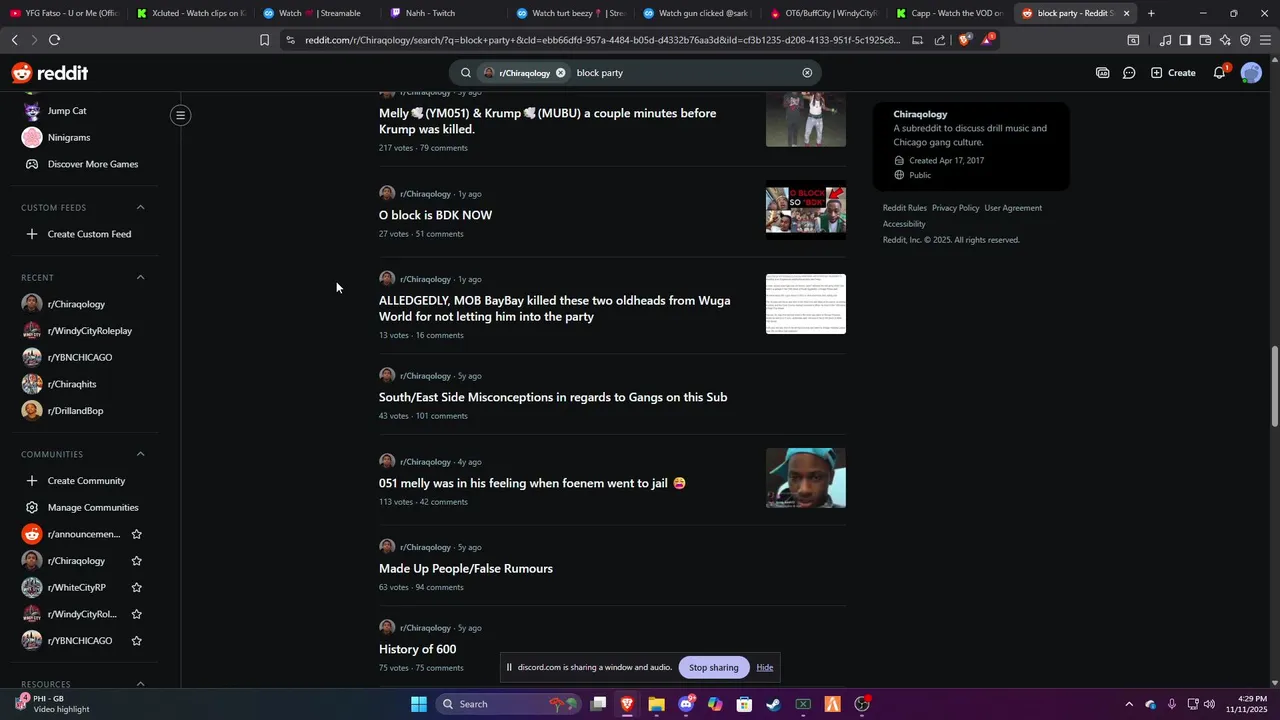Open the Reddit home logo
This screenshot has height=720, width=1280.
click(x=50, y=73)
